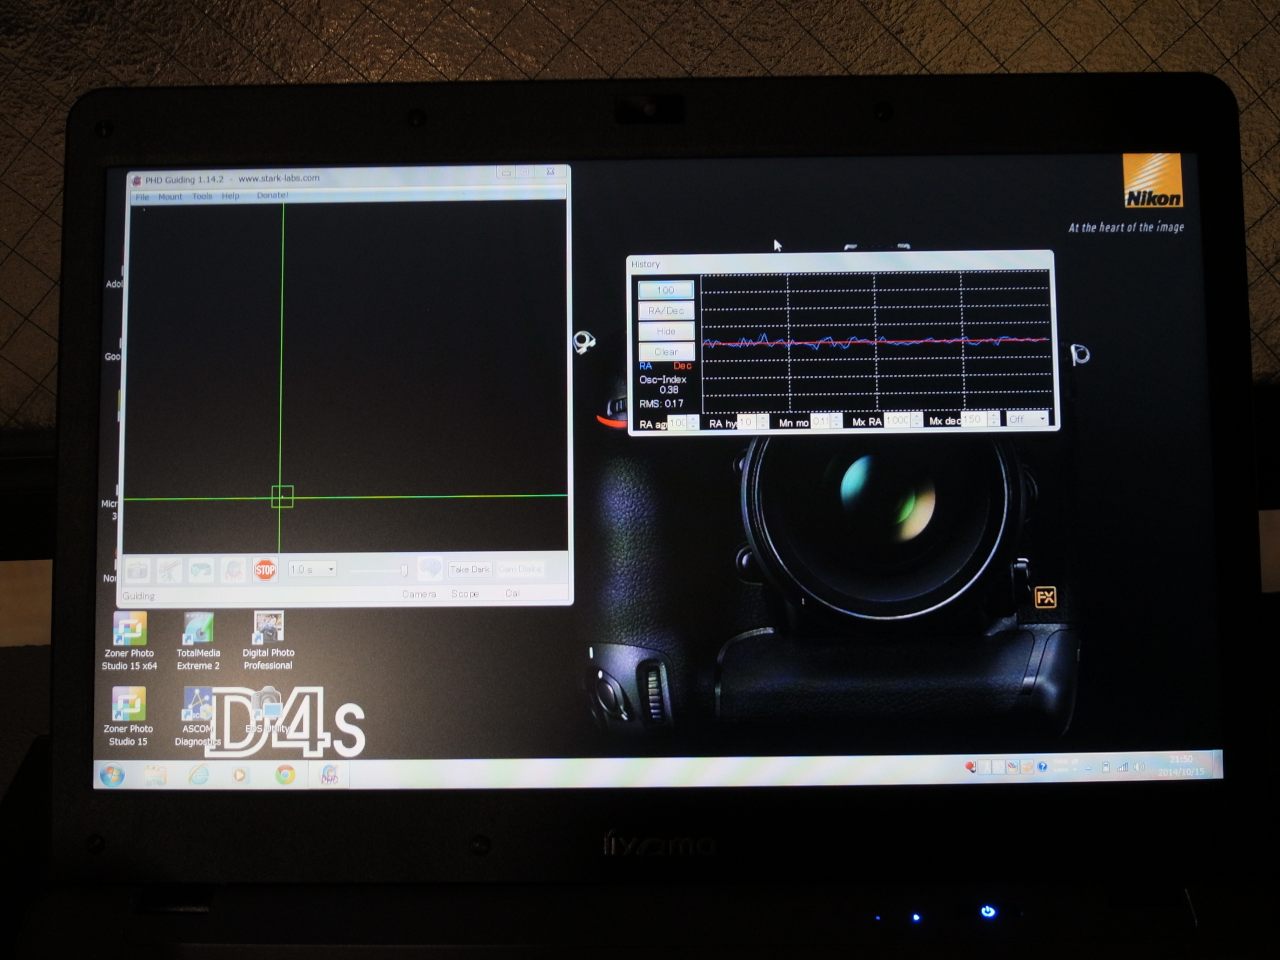This screenshot has height=960, width=1280.
Task: Open the exposure duration dropdown showing 1.0 s
Action: (312, 569)
